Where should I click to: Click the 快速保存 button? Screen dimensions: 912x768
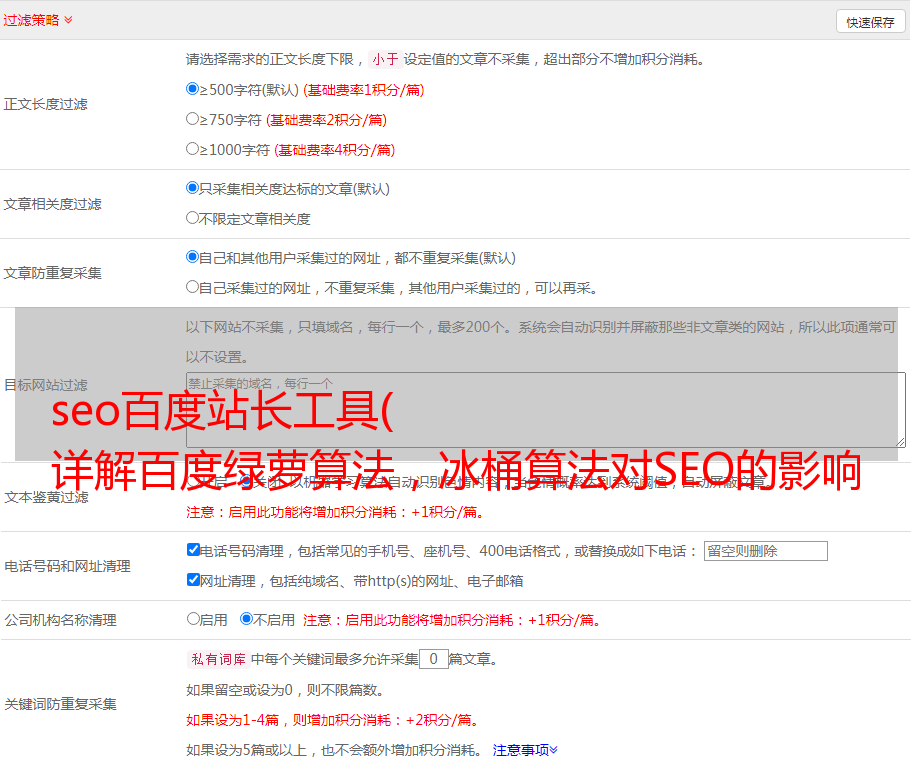[870, 22]
